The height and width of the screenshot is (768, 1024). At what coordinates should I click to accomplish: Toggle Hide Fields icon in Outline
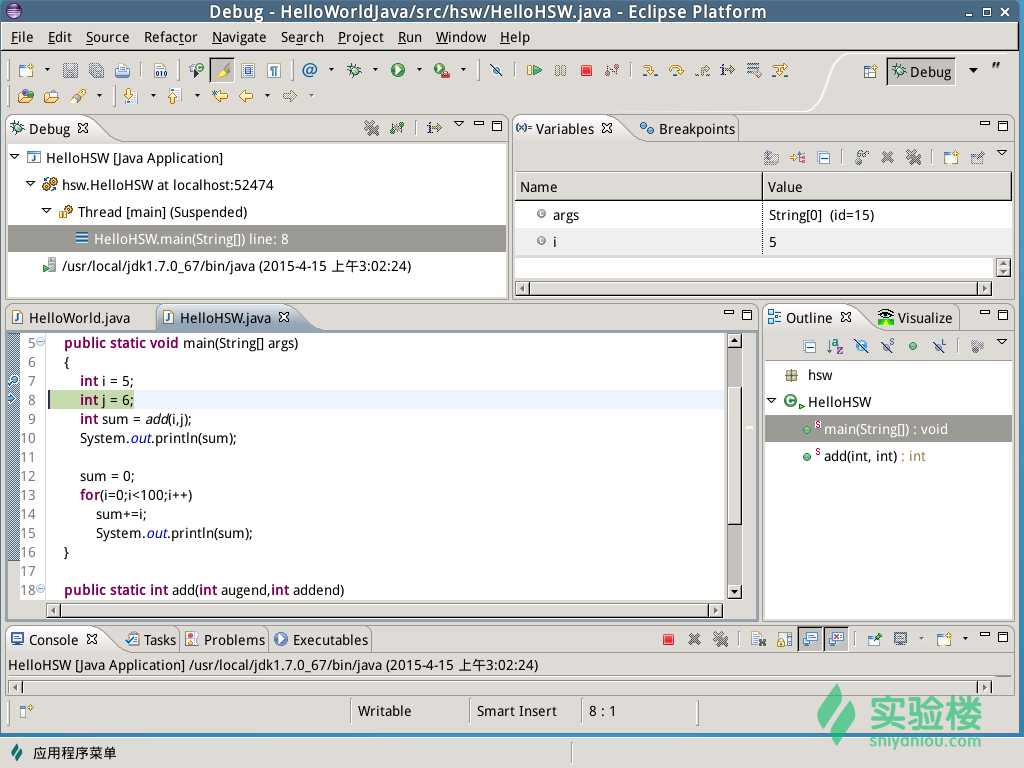coord(861,346)
